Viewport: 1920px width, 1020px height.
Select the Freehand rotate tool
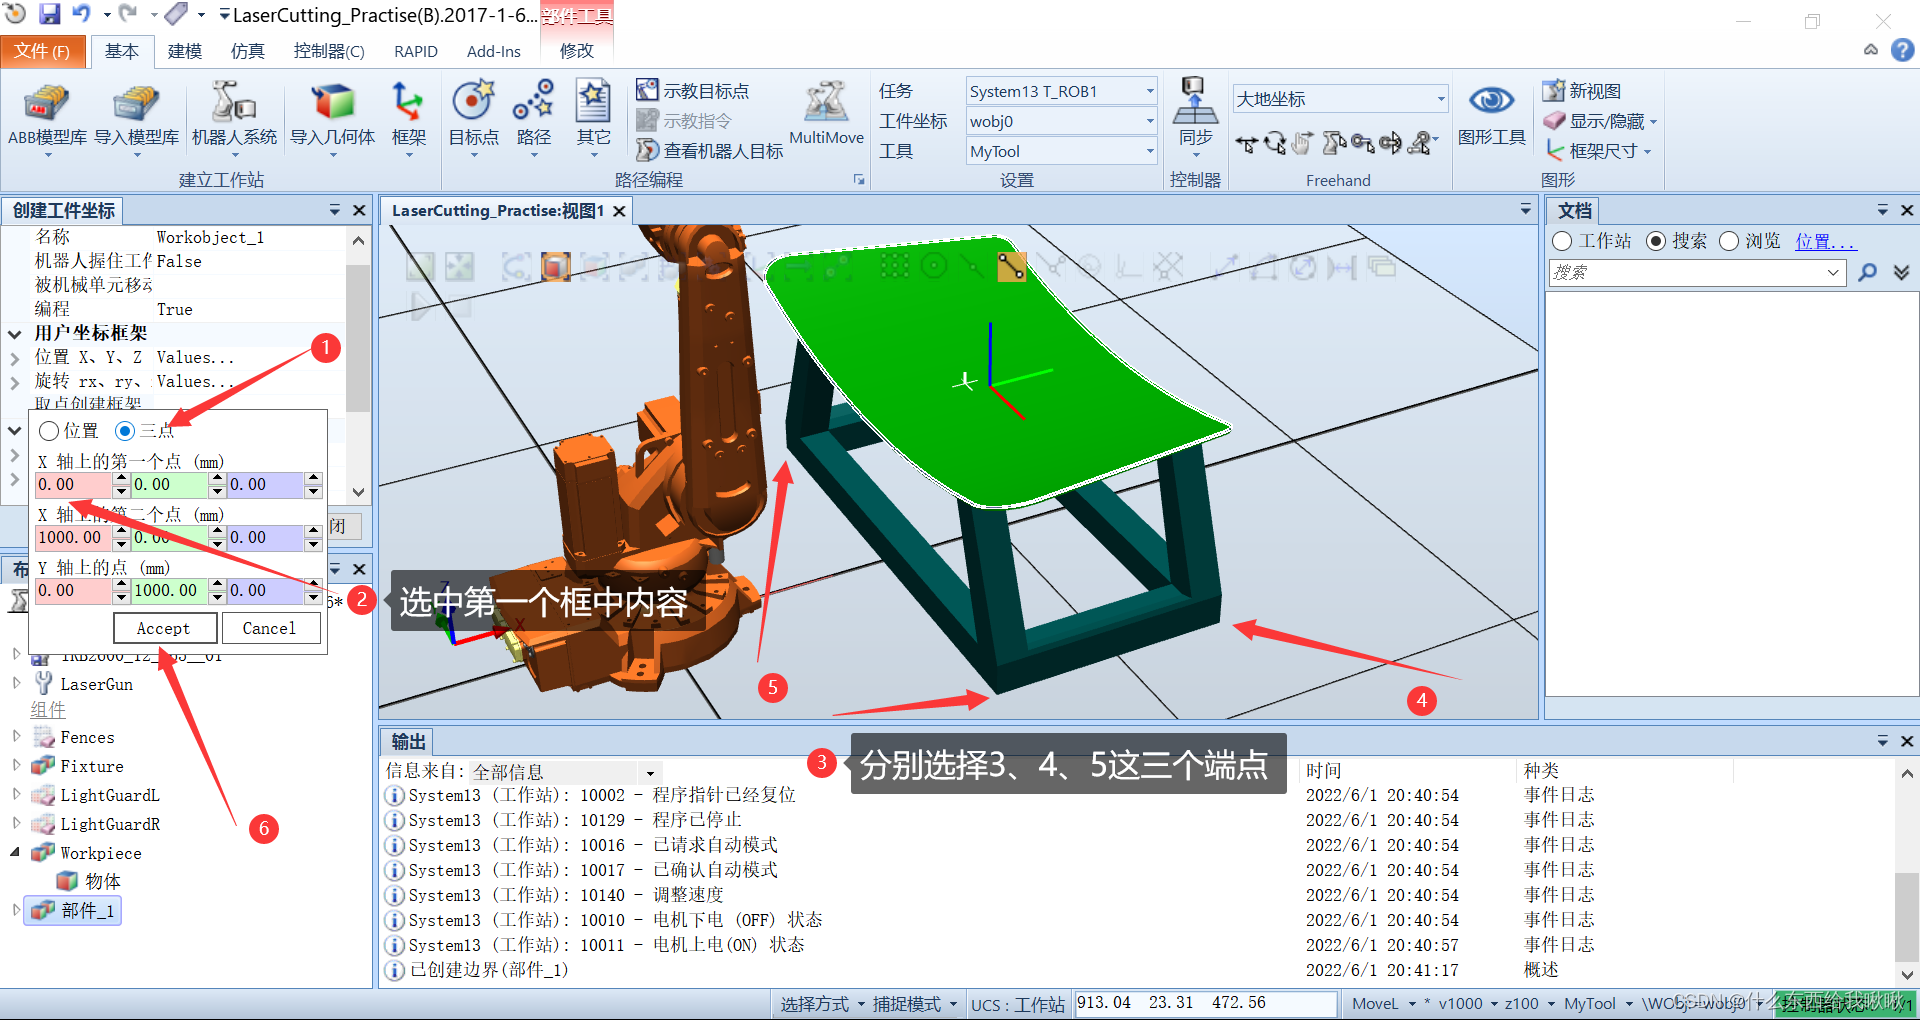1275,144
